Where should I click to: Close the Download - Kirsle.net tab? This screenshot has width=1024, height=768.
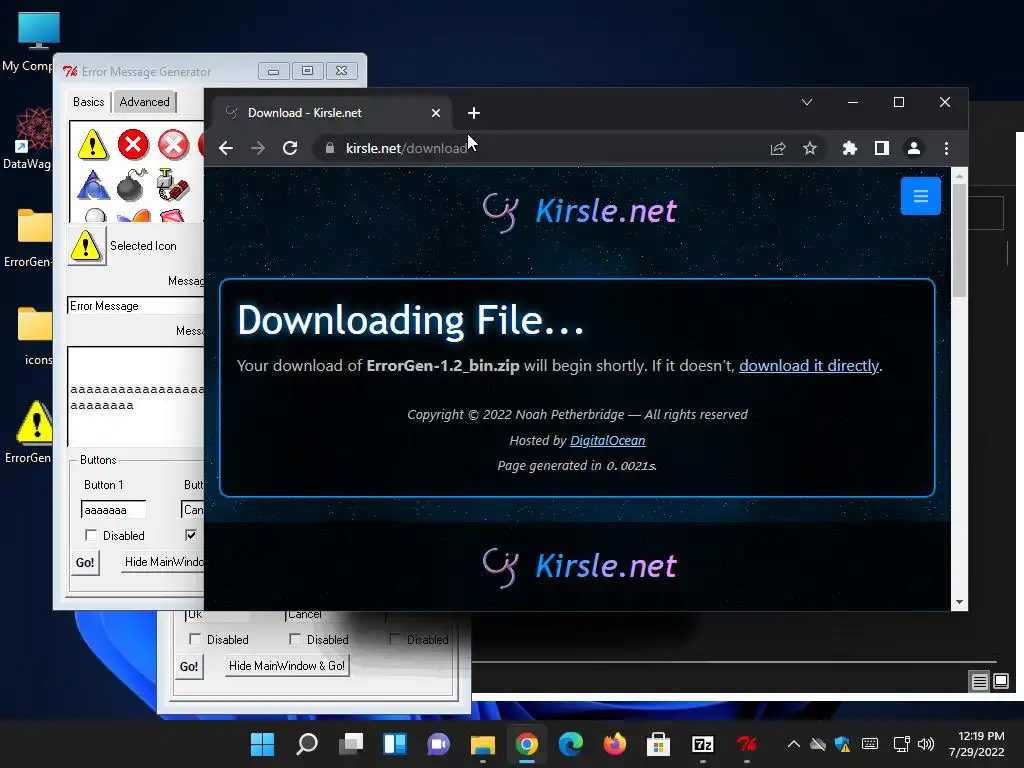tap(436, 113)
